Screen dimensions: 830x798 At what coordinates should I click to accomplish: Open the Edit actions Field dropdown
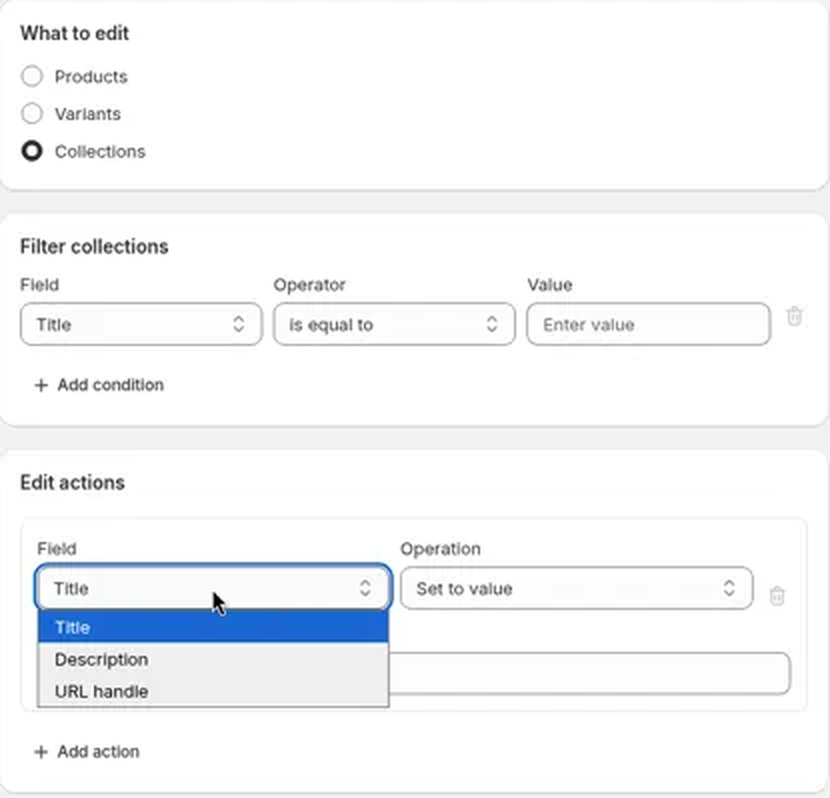click(213, 588)
